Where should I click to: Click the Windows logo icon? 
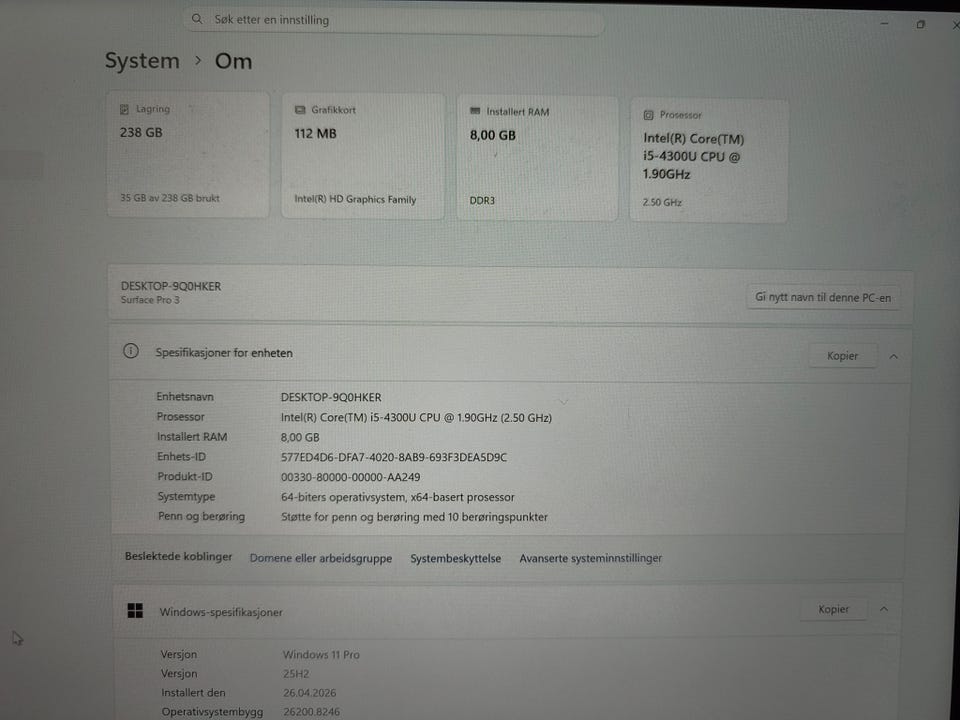[x=135, y=610]
